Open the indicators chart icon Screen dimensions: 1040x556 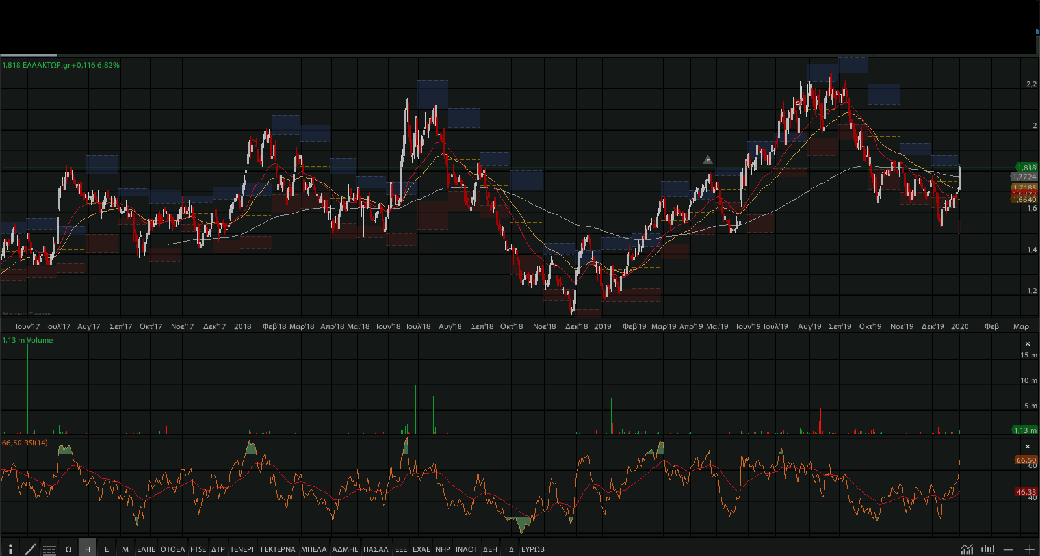pyautogui.click(x=966, y=549)
